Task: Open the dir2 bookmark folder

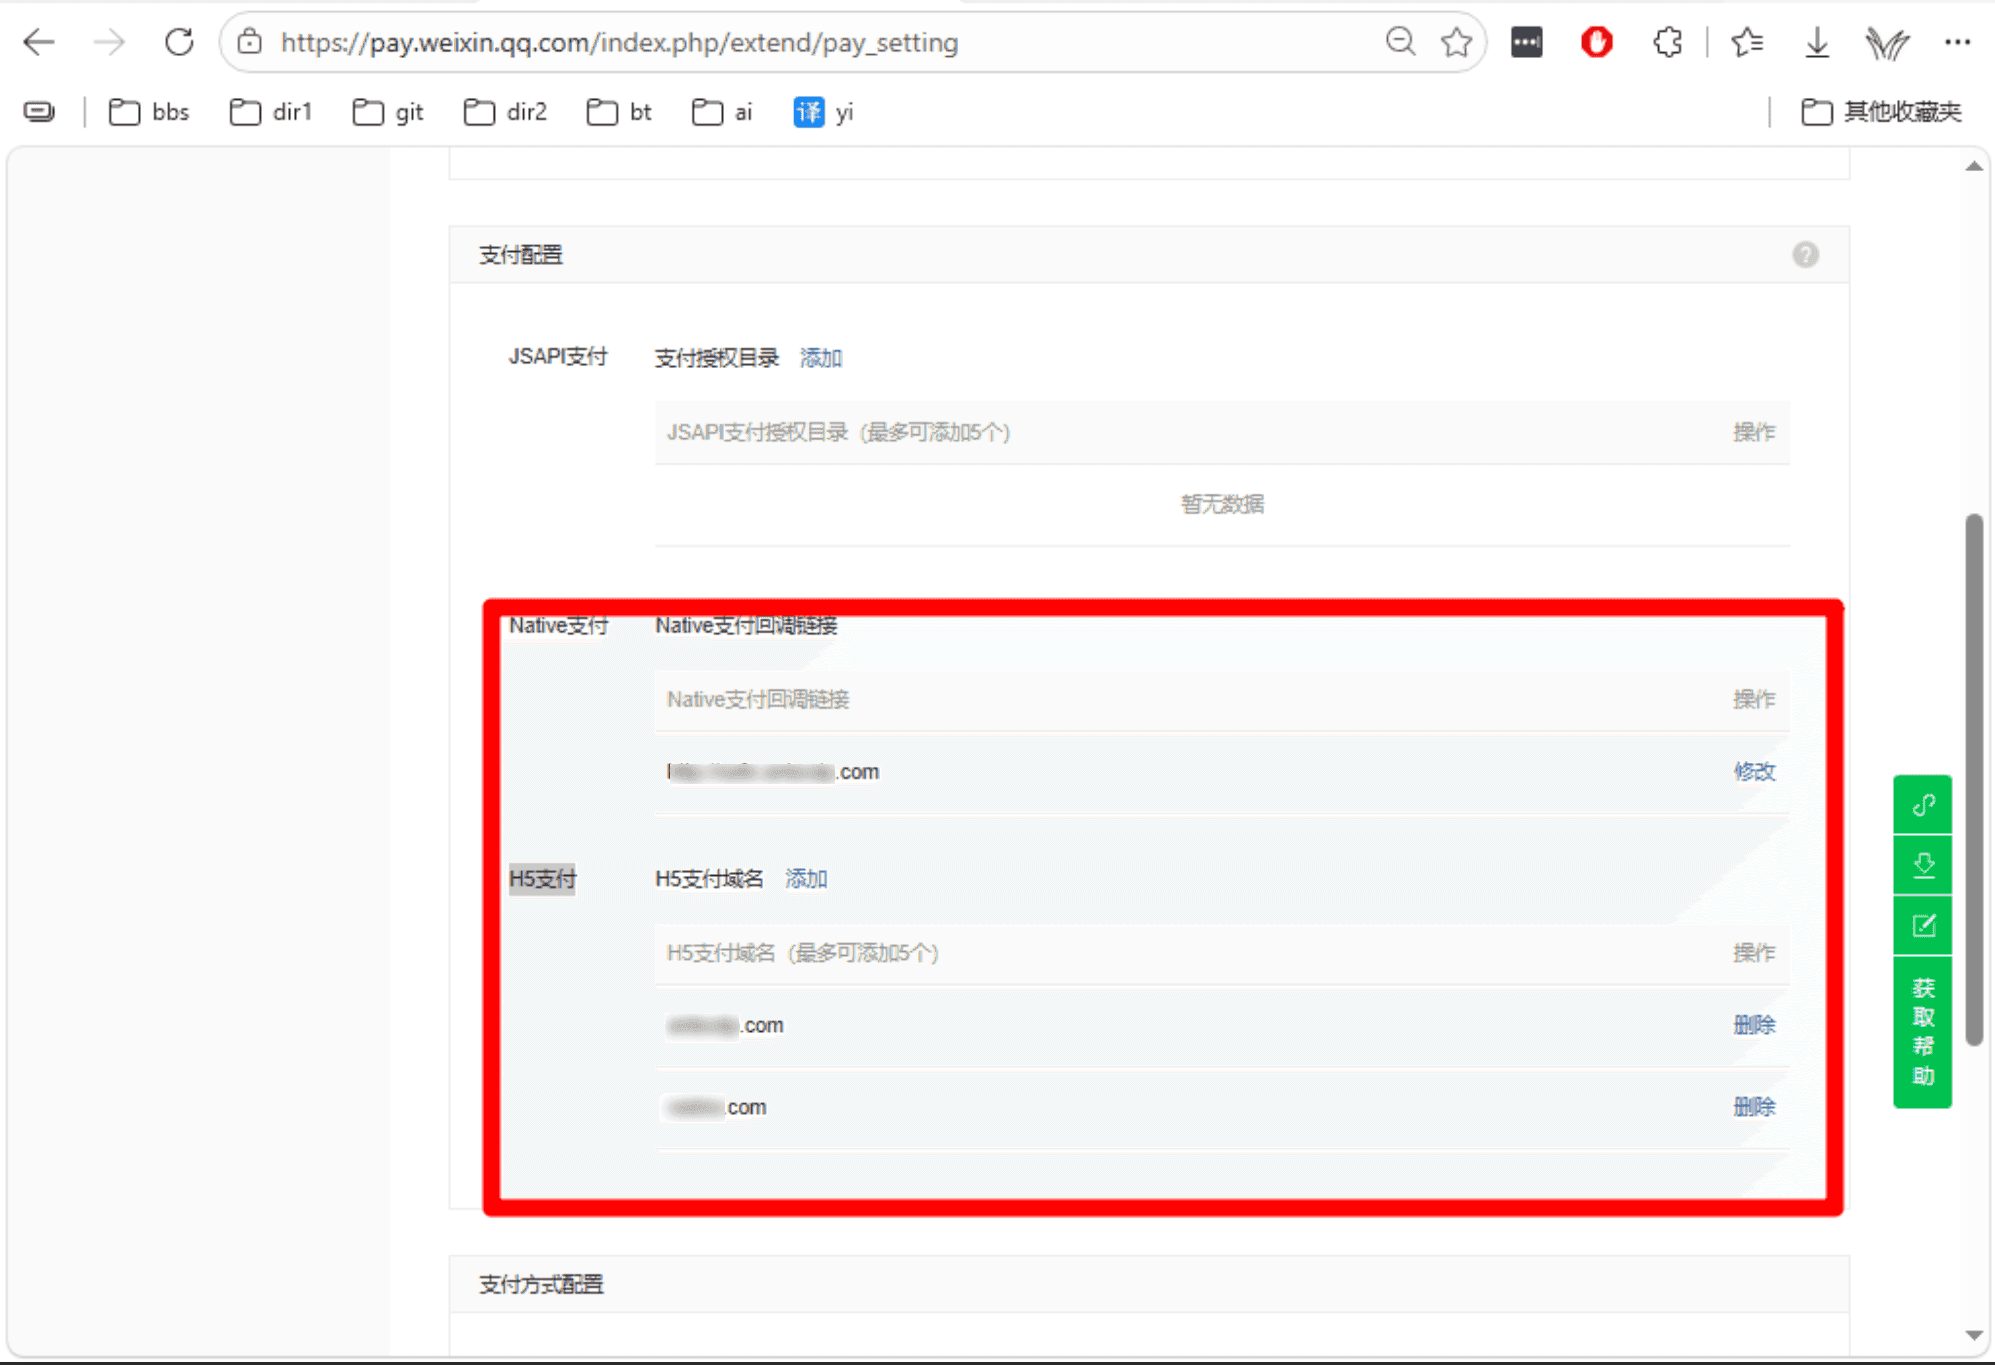Action: [505, 112]
